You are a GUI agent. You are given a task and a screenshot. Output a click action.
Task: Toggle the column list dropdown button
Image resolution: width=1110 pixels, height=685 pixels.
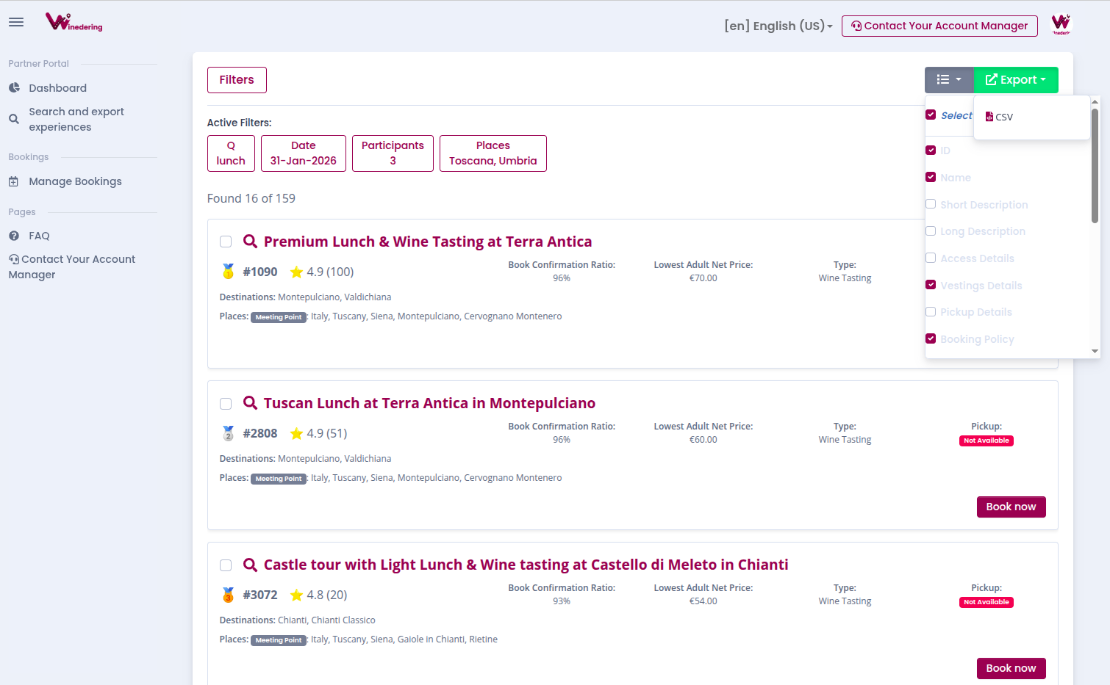(948, 80)
